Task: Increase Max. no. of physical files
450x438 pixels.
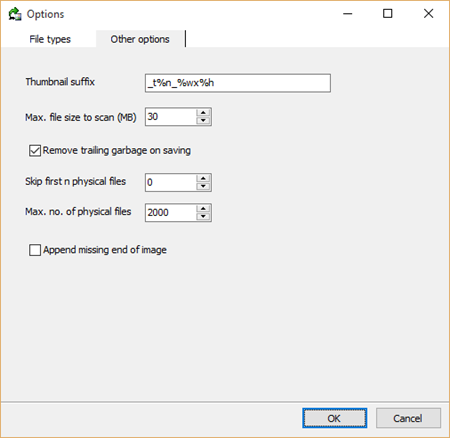Action: pos(203,209)
